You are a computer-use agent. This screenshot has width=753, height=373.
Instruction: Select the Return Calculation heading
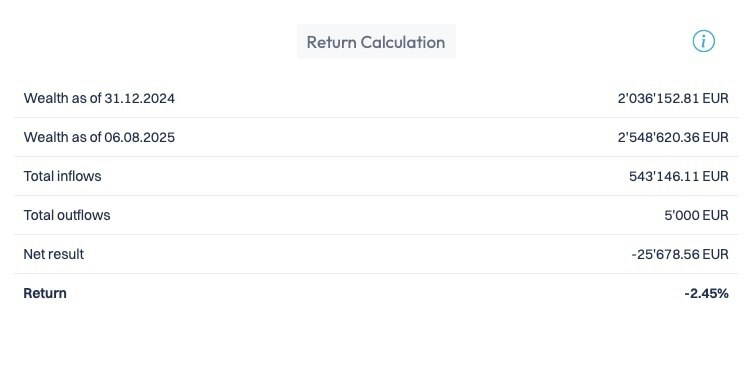click(x=376, y=42)
